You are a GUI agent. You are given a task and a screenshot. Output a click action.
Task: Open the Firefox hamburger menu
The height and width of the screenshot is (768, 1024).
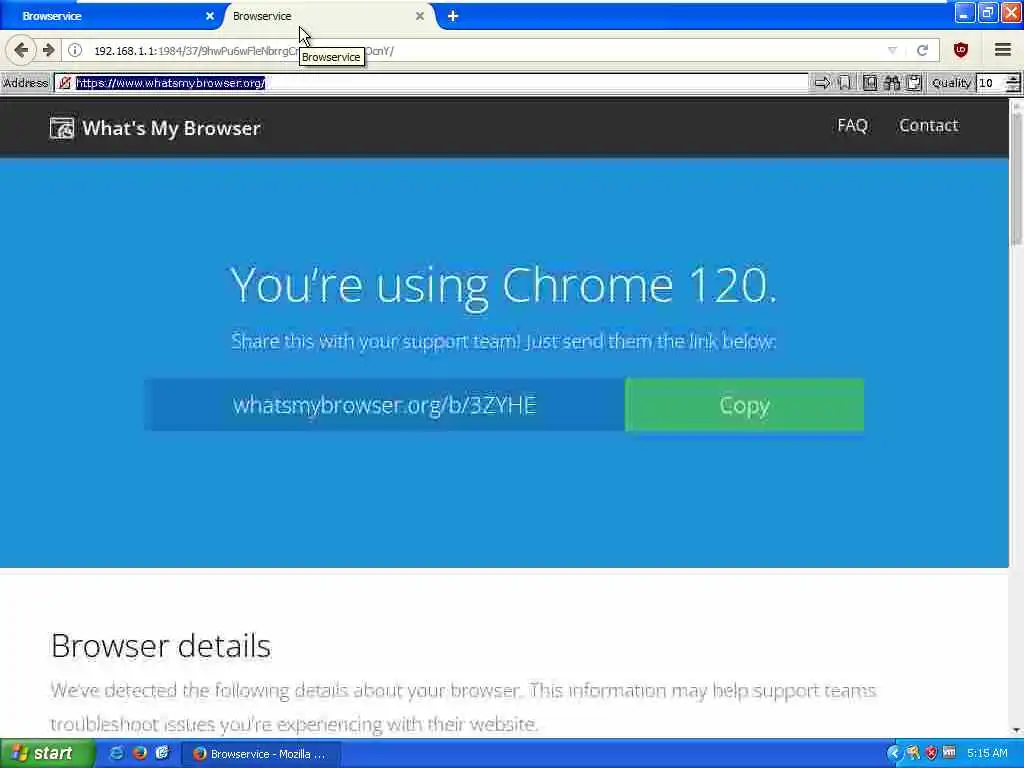pyautogui.click(x=1003, y=50)
